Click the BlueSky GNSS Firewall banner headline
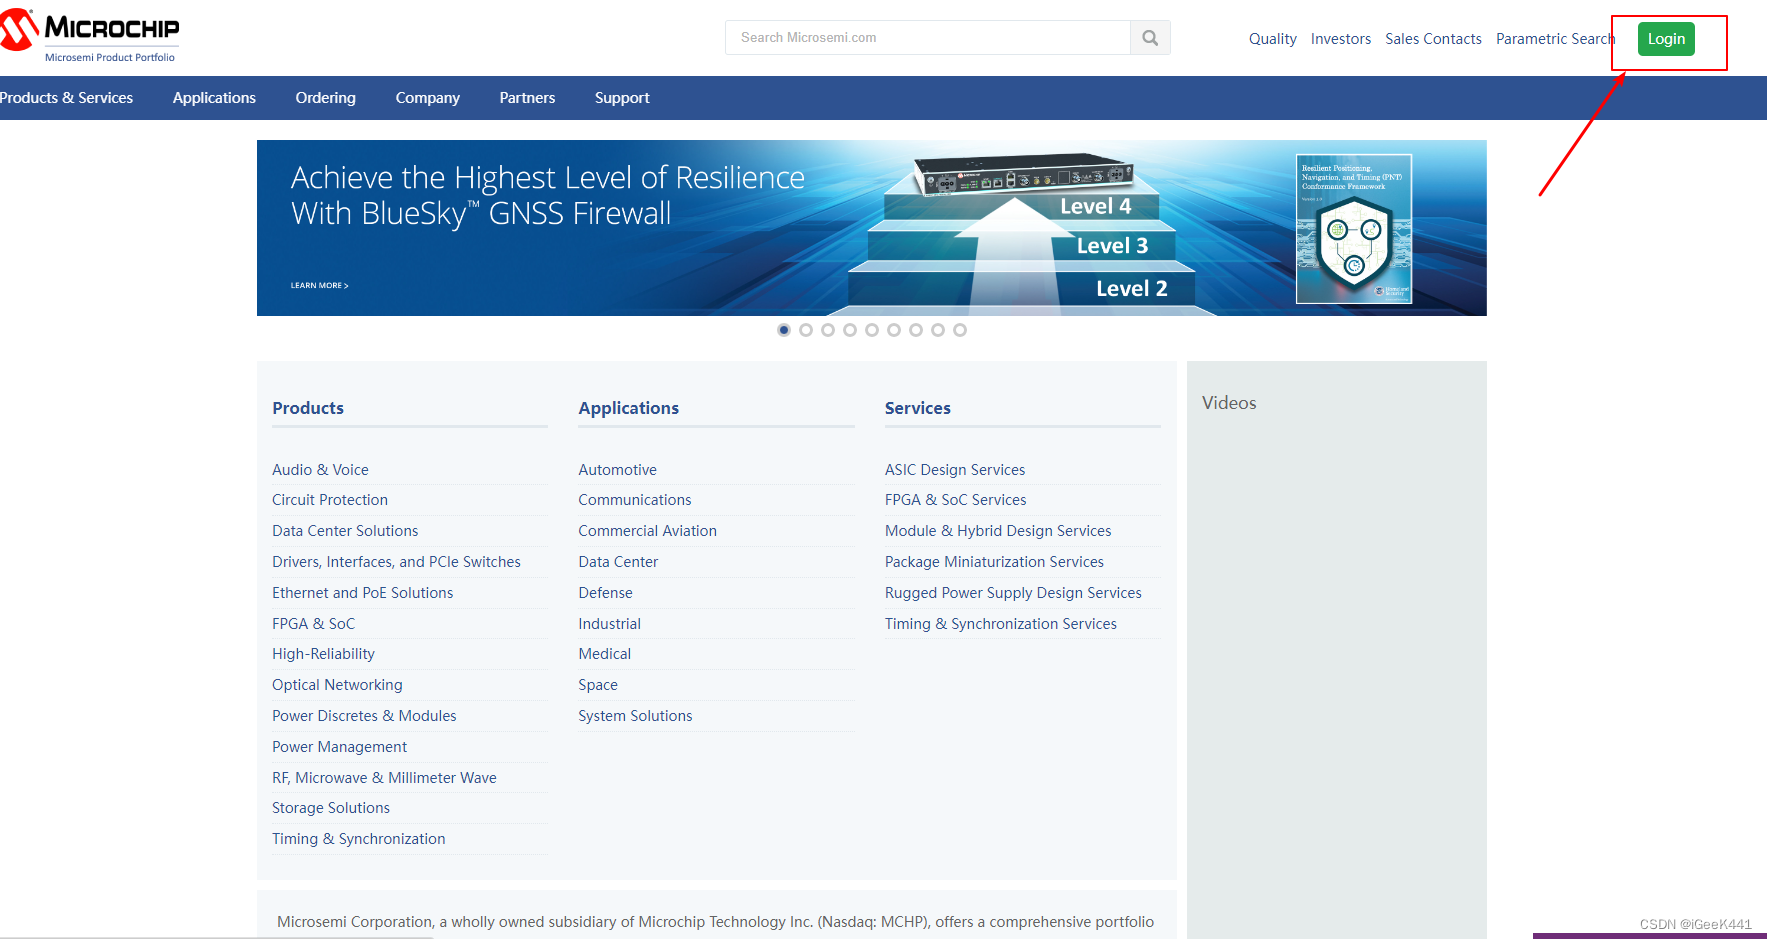The height and width of the screenshot is (939, 1767). (547, 196)
